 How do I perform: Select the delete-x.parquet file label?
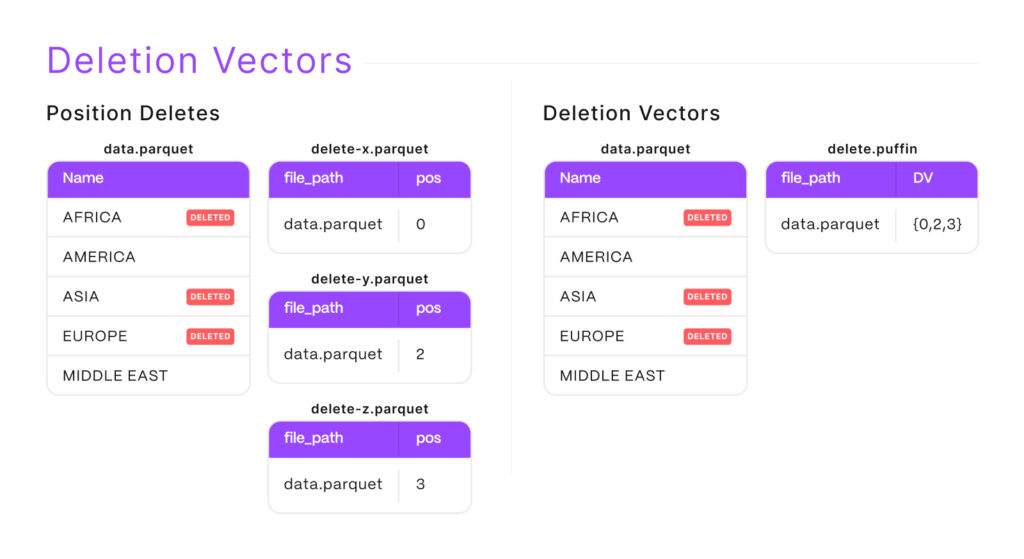[369, 149]
